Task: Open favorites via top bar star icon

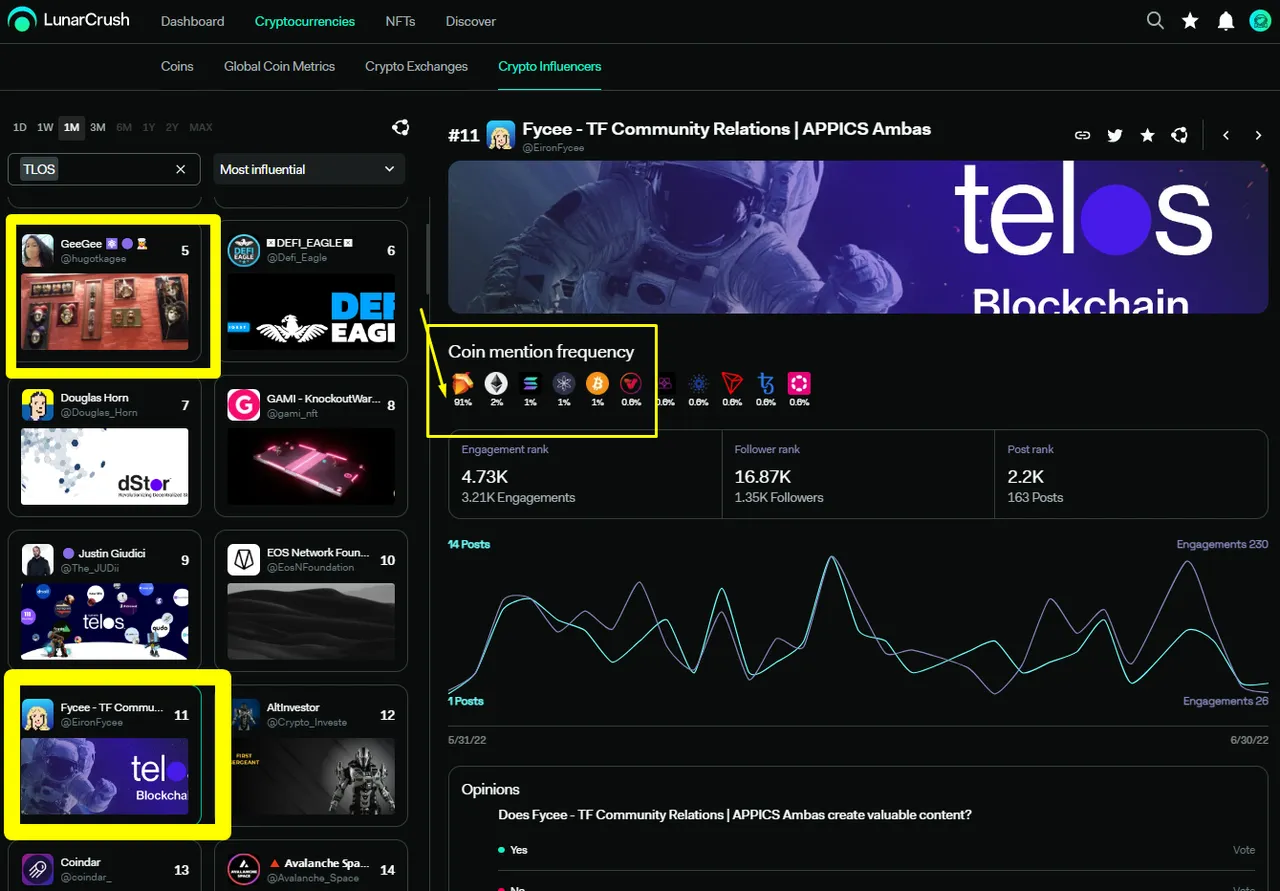Action: click(1190, 20)
